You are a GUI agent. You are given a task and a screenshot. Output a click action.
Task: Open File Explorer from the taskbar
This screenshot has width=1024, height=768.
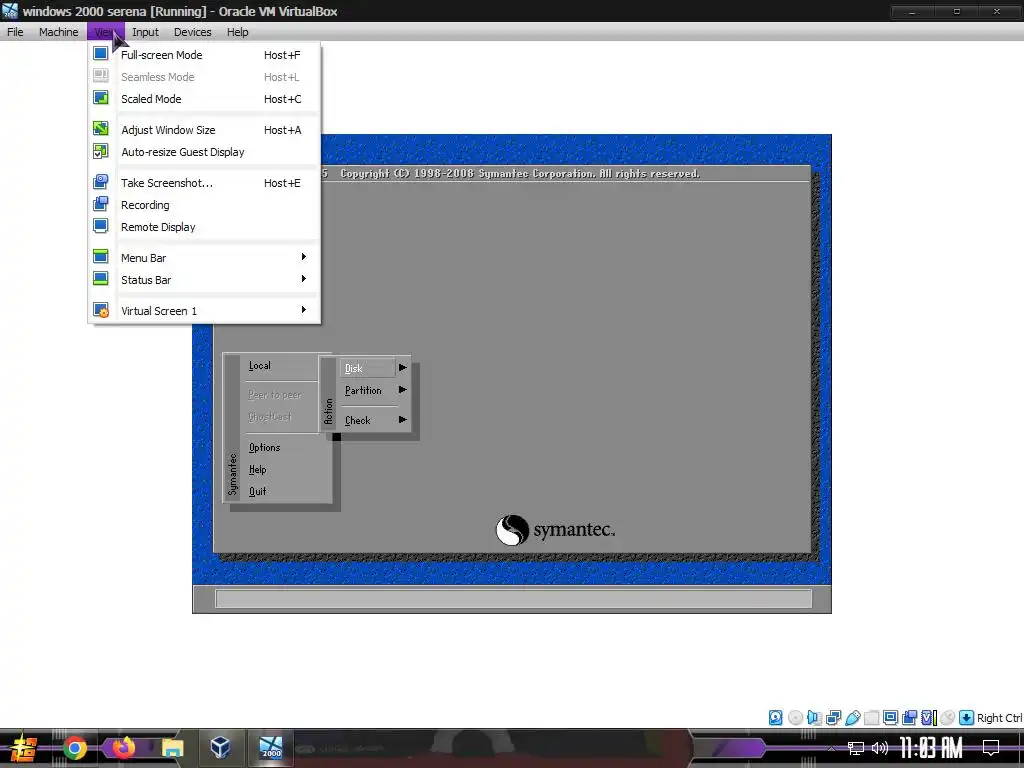(x=172, y=748)
